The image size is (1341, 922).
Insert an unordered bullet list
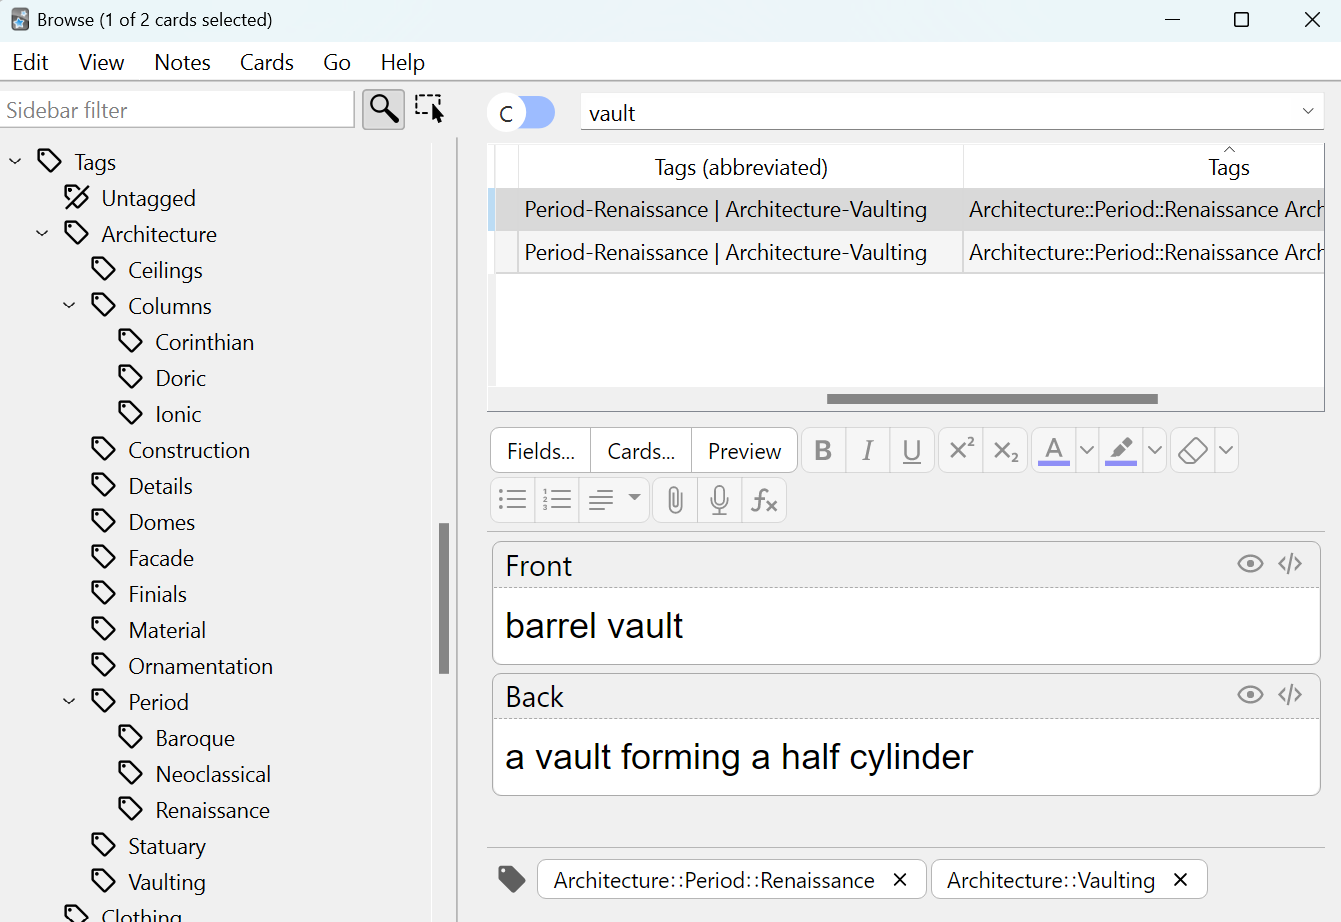[513, 500]
